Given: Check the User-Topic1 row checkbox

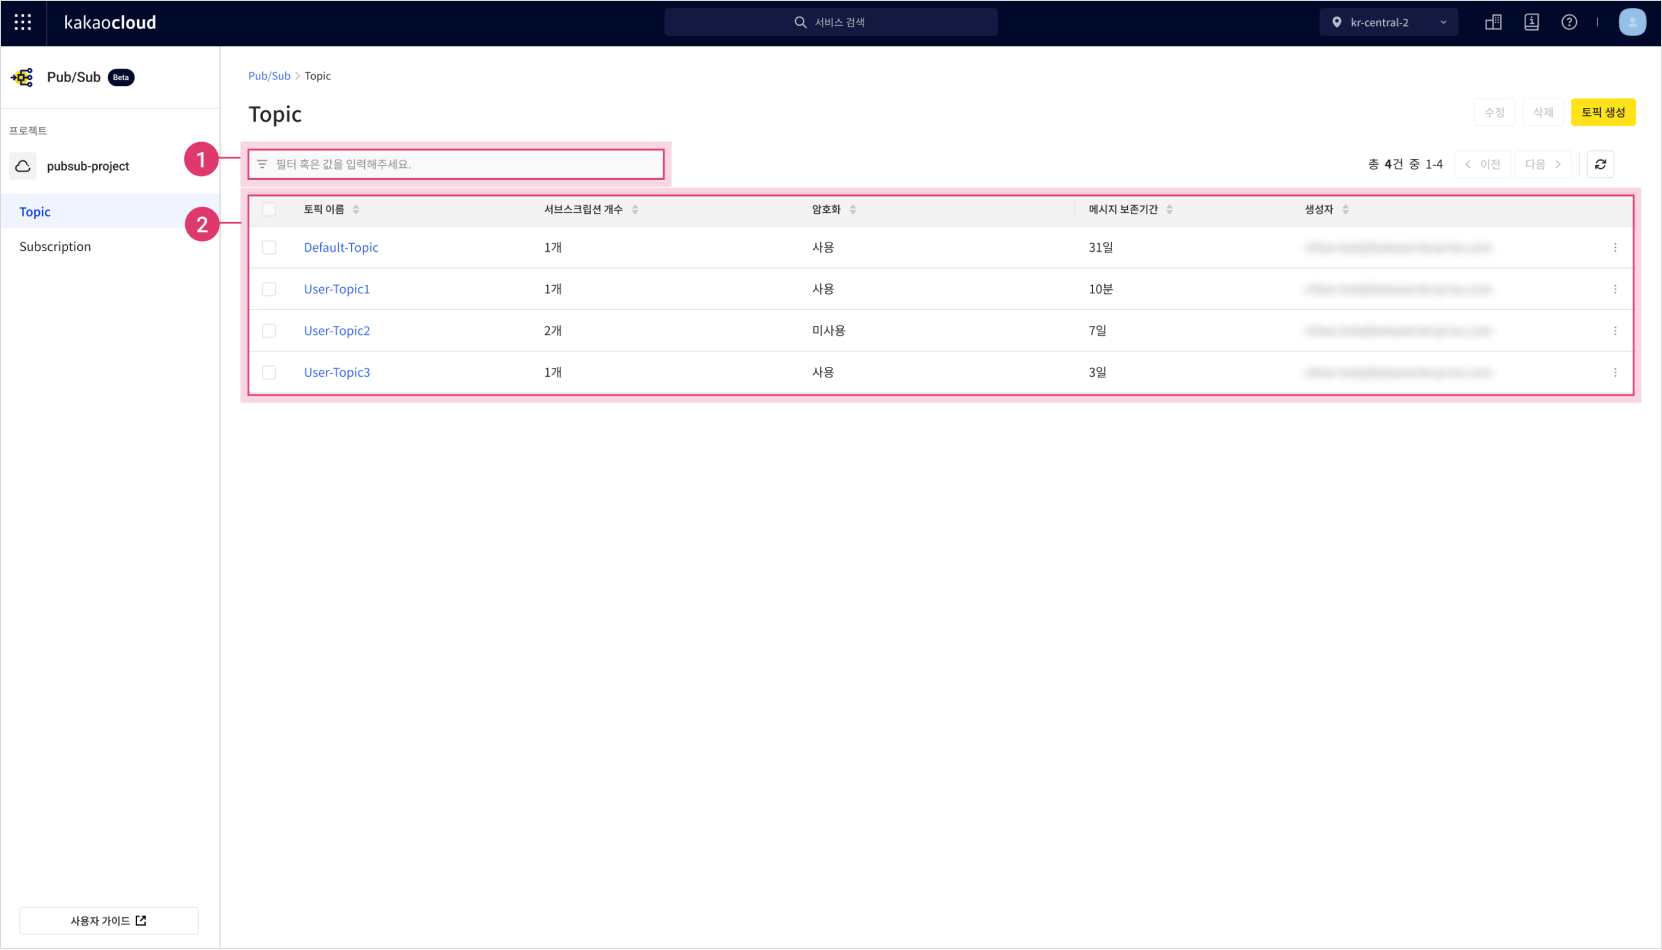Looking at the screenshot, I should (x=269, y=289).
